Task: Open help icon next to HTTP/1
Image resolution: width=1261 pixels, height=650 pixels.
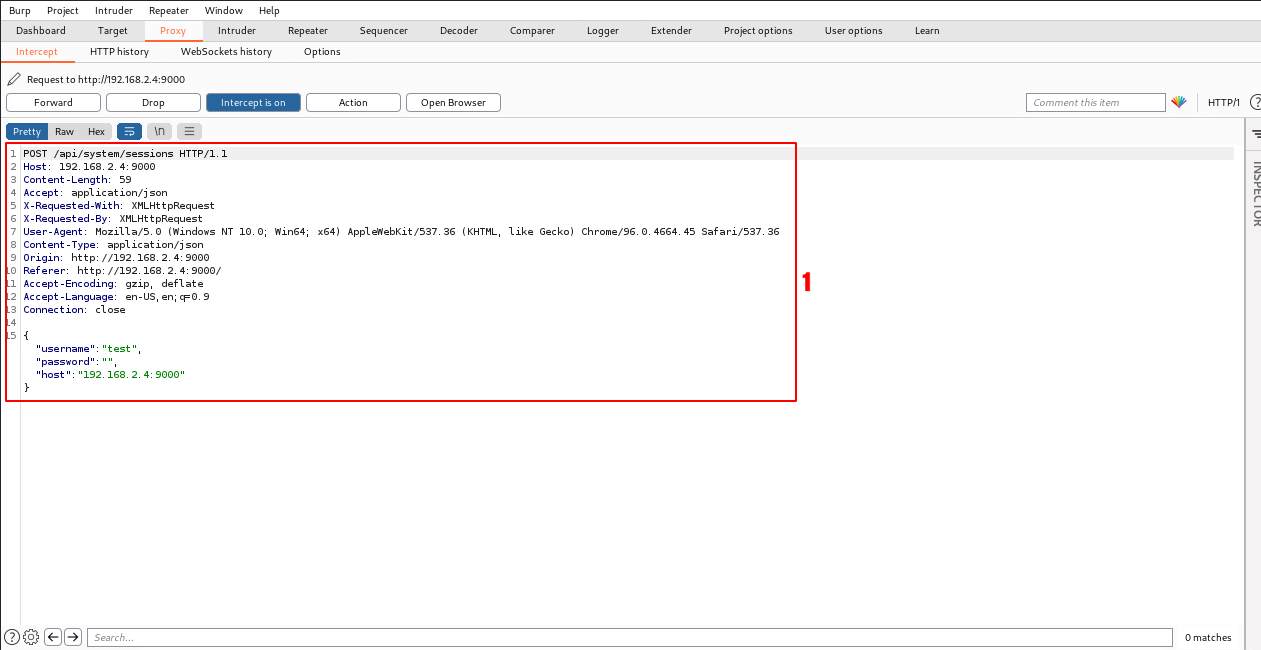Action: [x=1255, y=102]
